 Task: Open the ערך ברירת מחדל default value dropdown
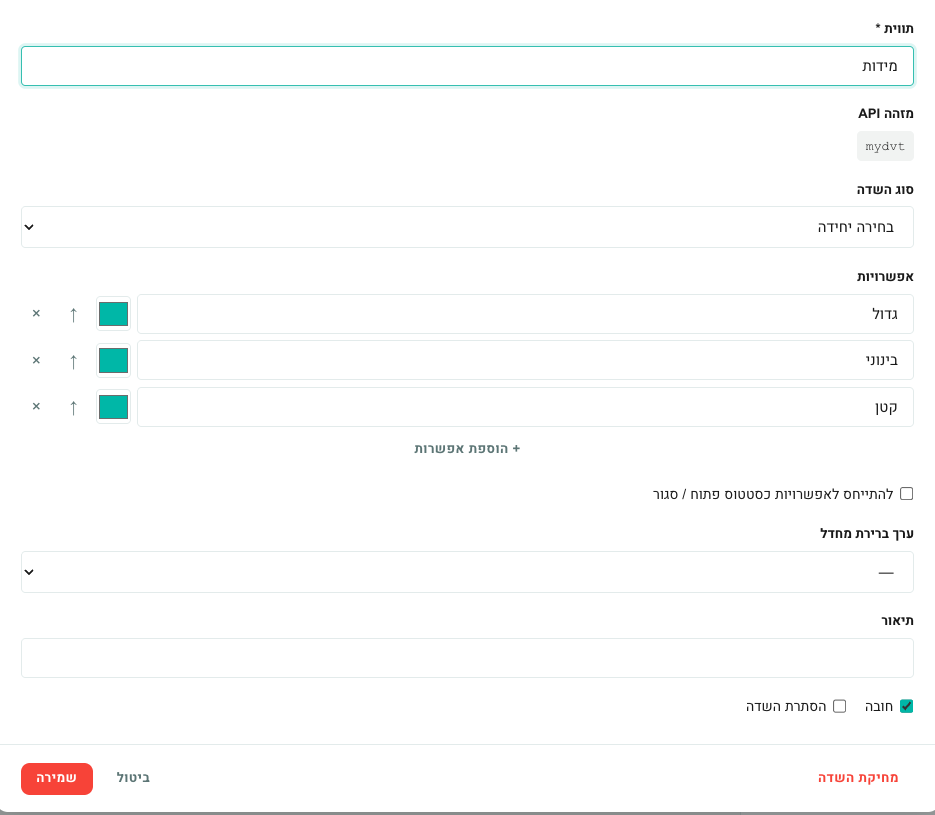[x=468, y=572]
